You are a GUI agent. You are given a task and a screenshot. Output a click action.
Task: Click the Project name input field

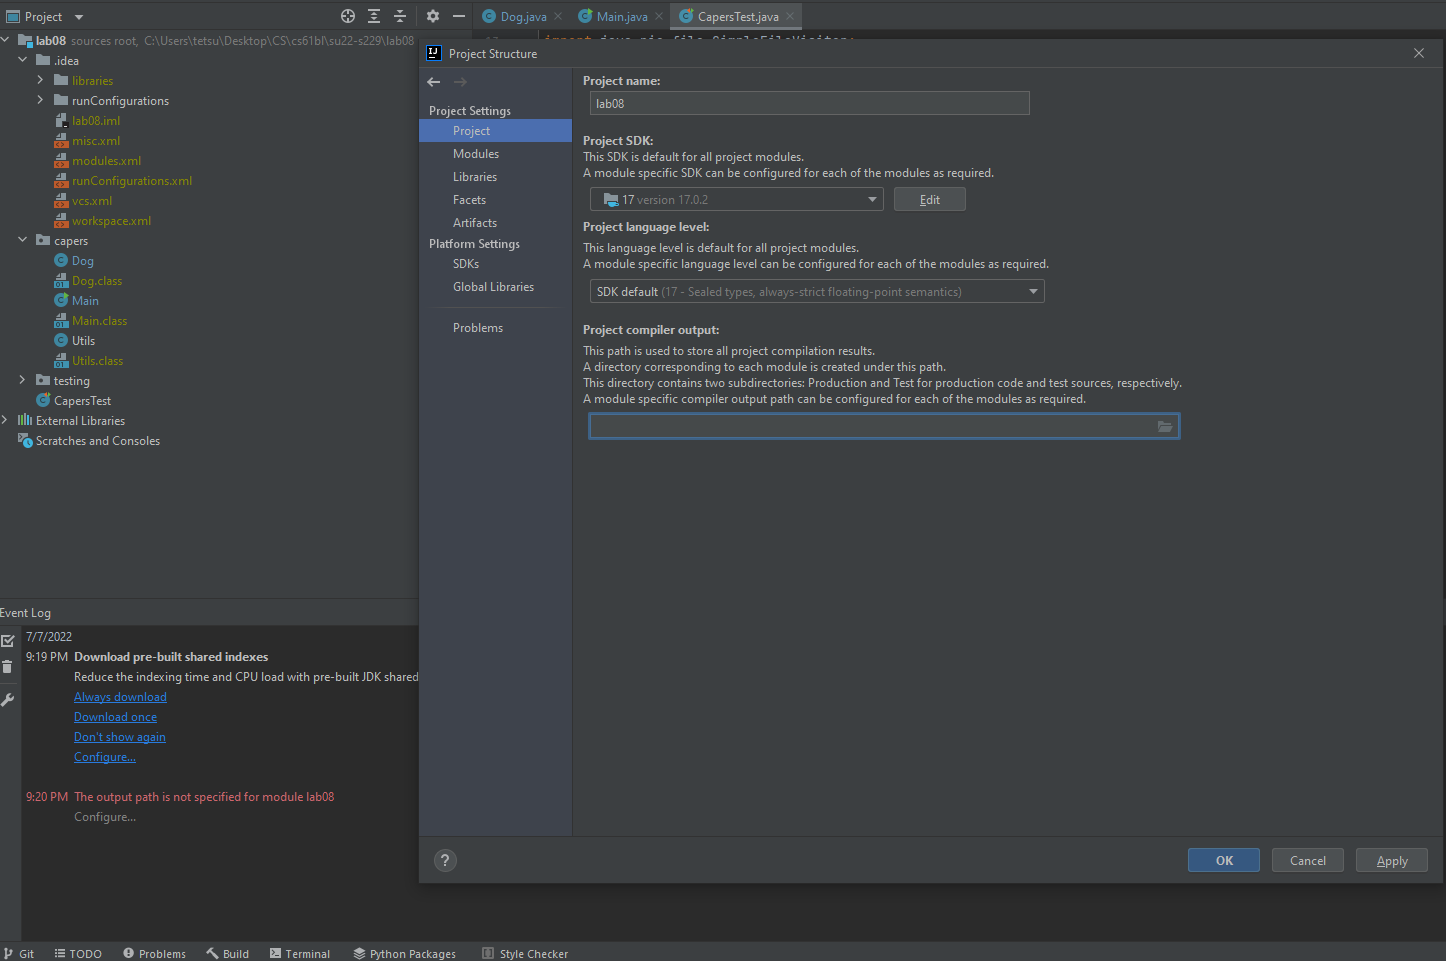click(809, 104)
